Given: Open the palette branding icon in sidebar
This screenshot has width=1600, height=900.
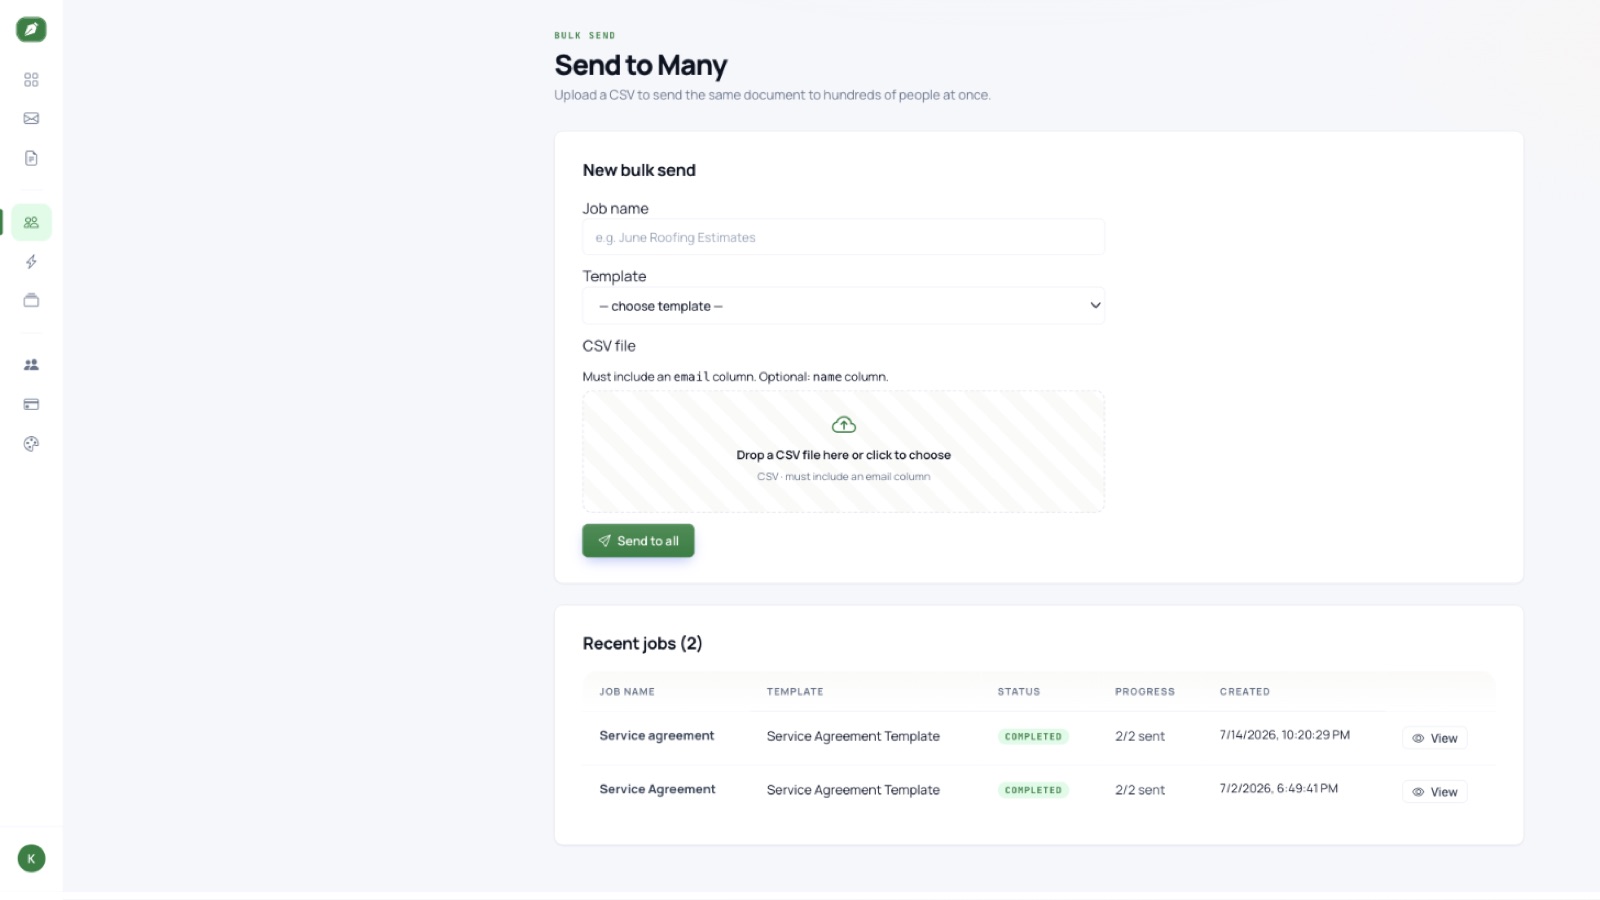Looking at the screenshot, I should pyautogui.click(x=31, y=444).
